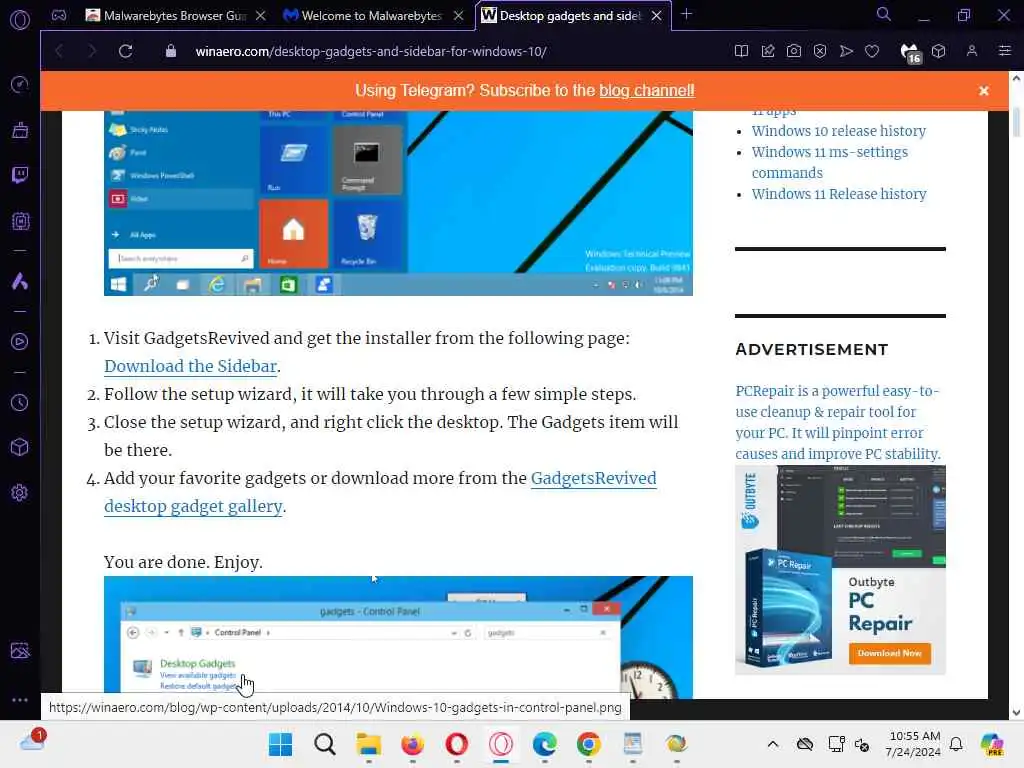Open the Opera GX menu logo
The width and height of the screenshot is (1024, 768).
[x=20, y=20]
